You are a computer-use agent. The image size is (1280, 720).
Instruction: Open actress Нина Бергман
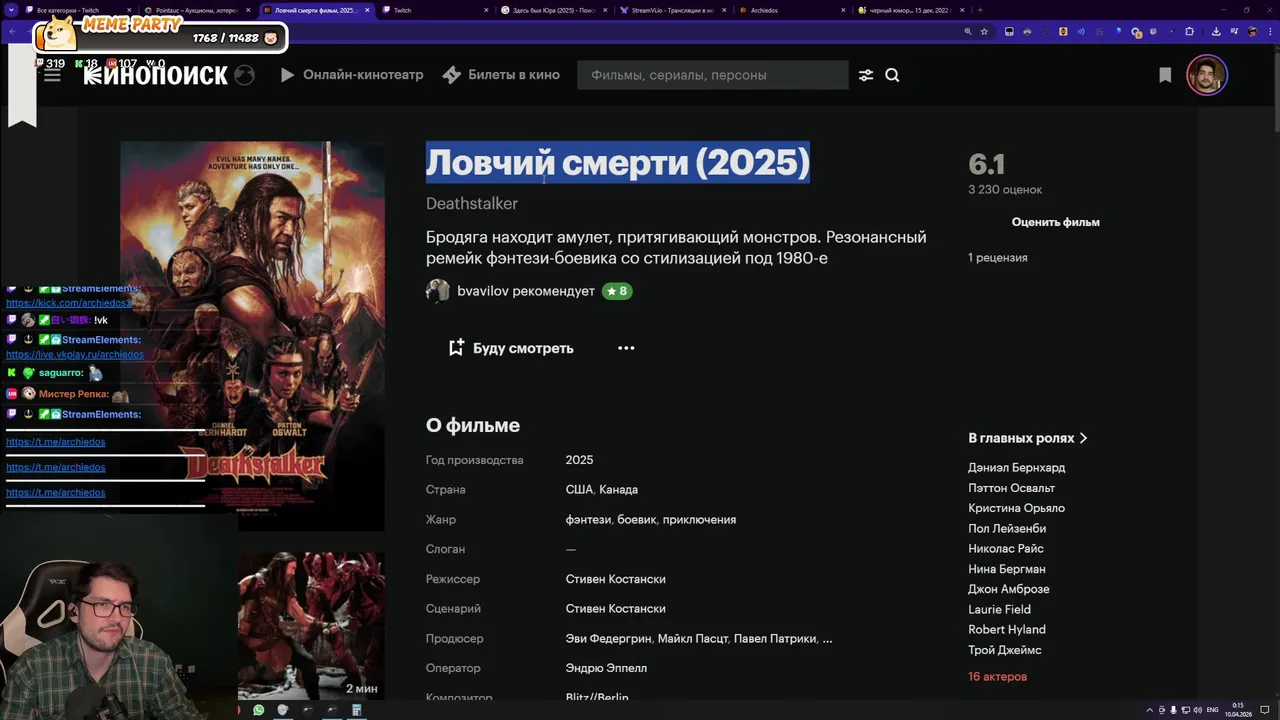click(1007, 569)
